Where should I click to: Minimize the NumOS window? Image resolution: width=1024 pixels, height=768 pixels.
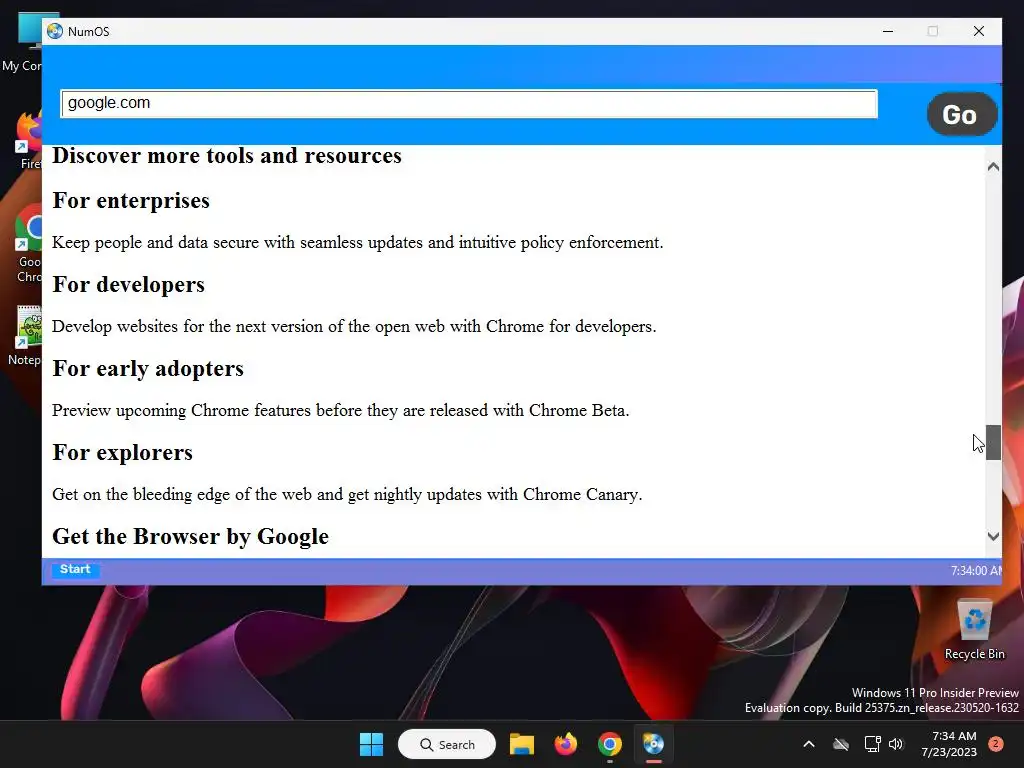[x=888, y=31]
